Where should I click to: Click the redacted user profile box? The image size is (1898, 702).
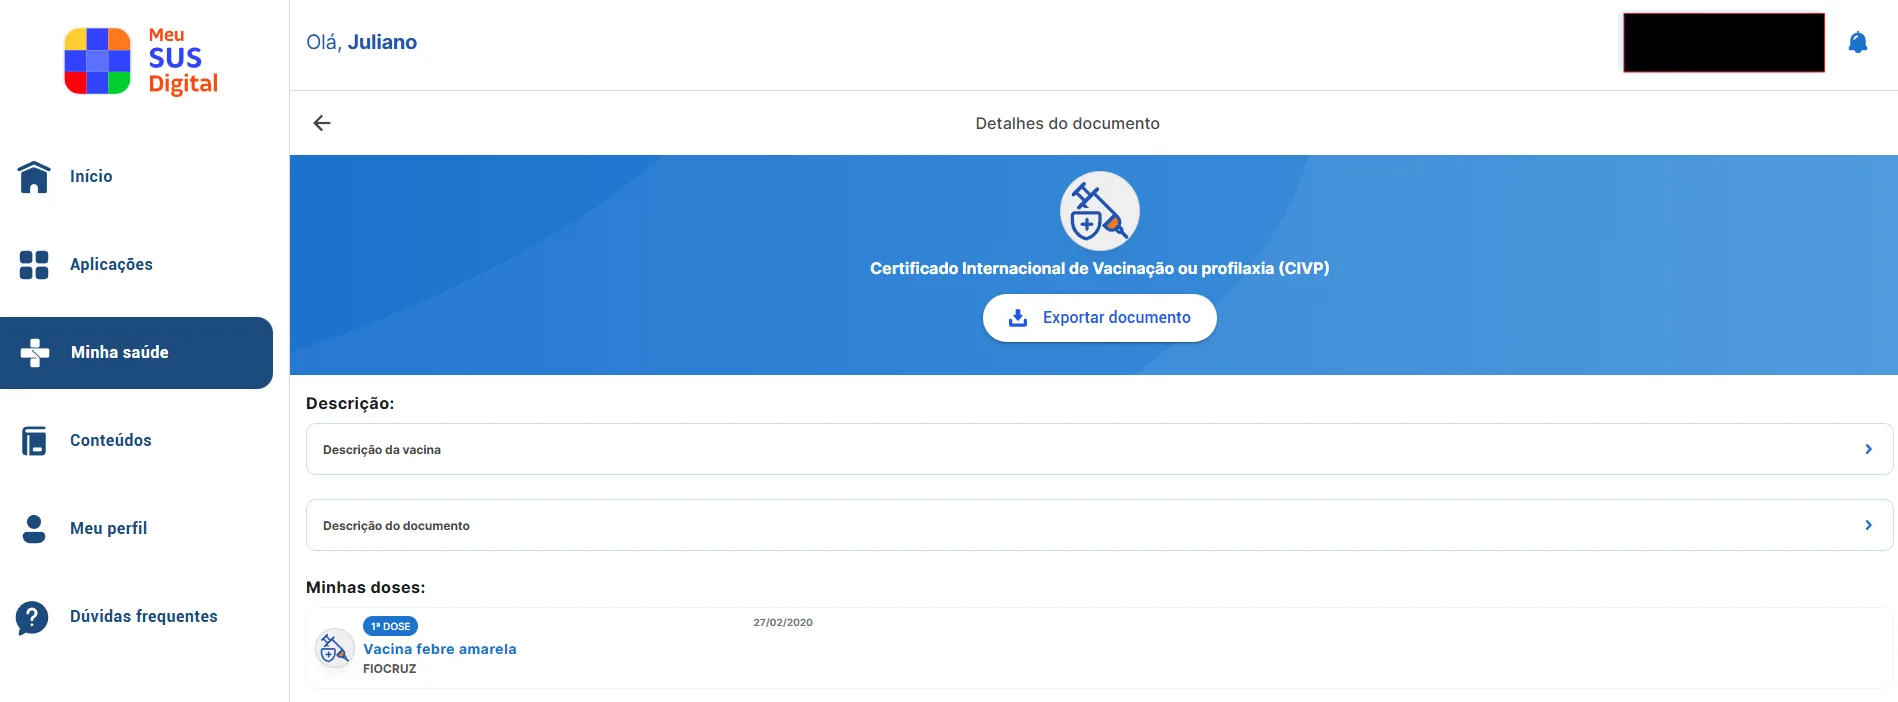1723,43
